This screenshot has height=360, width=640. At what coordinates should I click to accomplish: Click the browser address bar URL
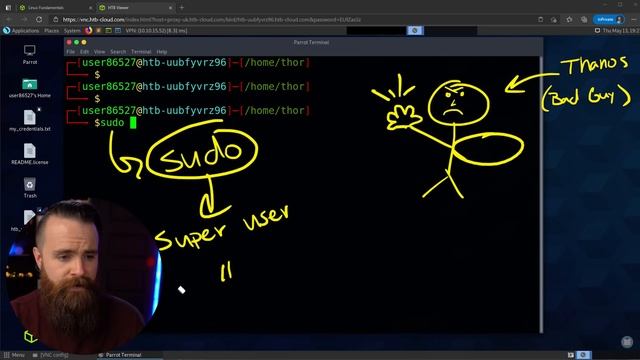(212, 20)
